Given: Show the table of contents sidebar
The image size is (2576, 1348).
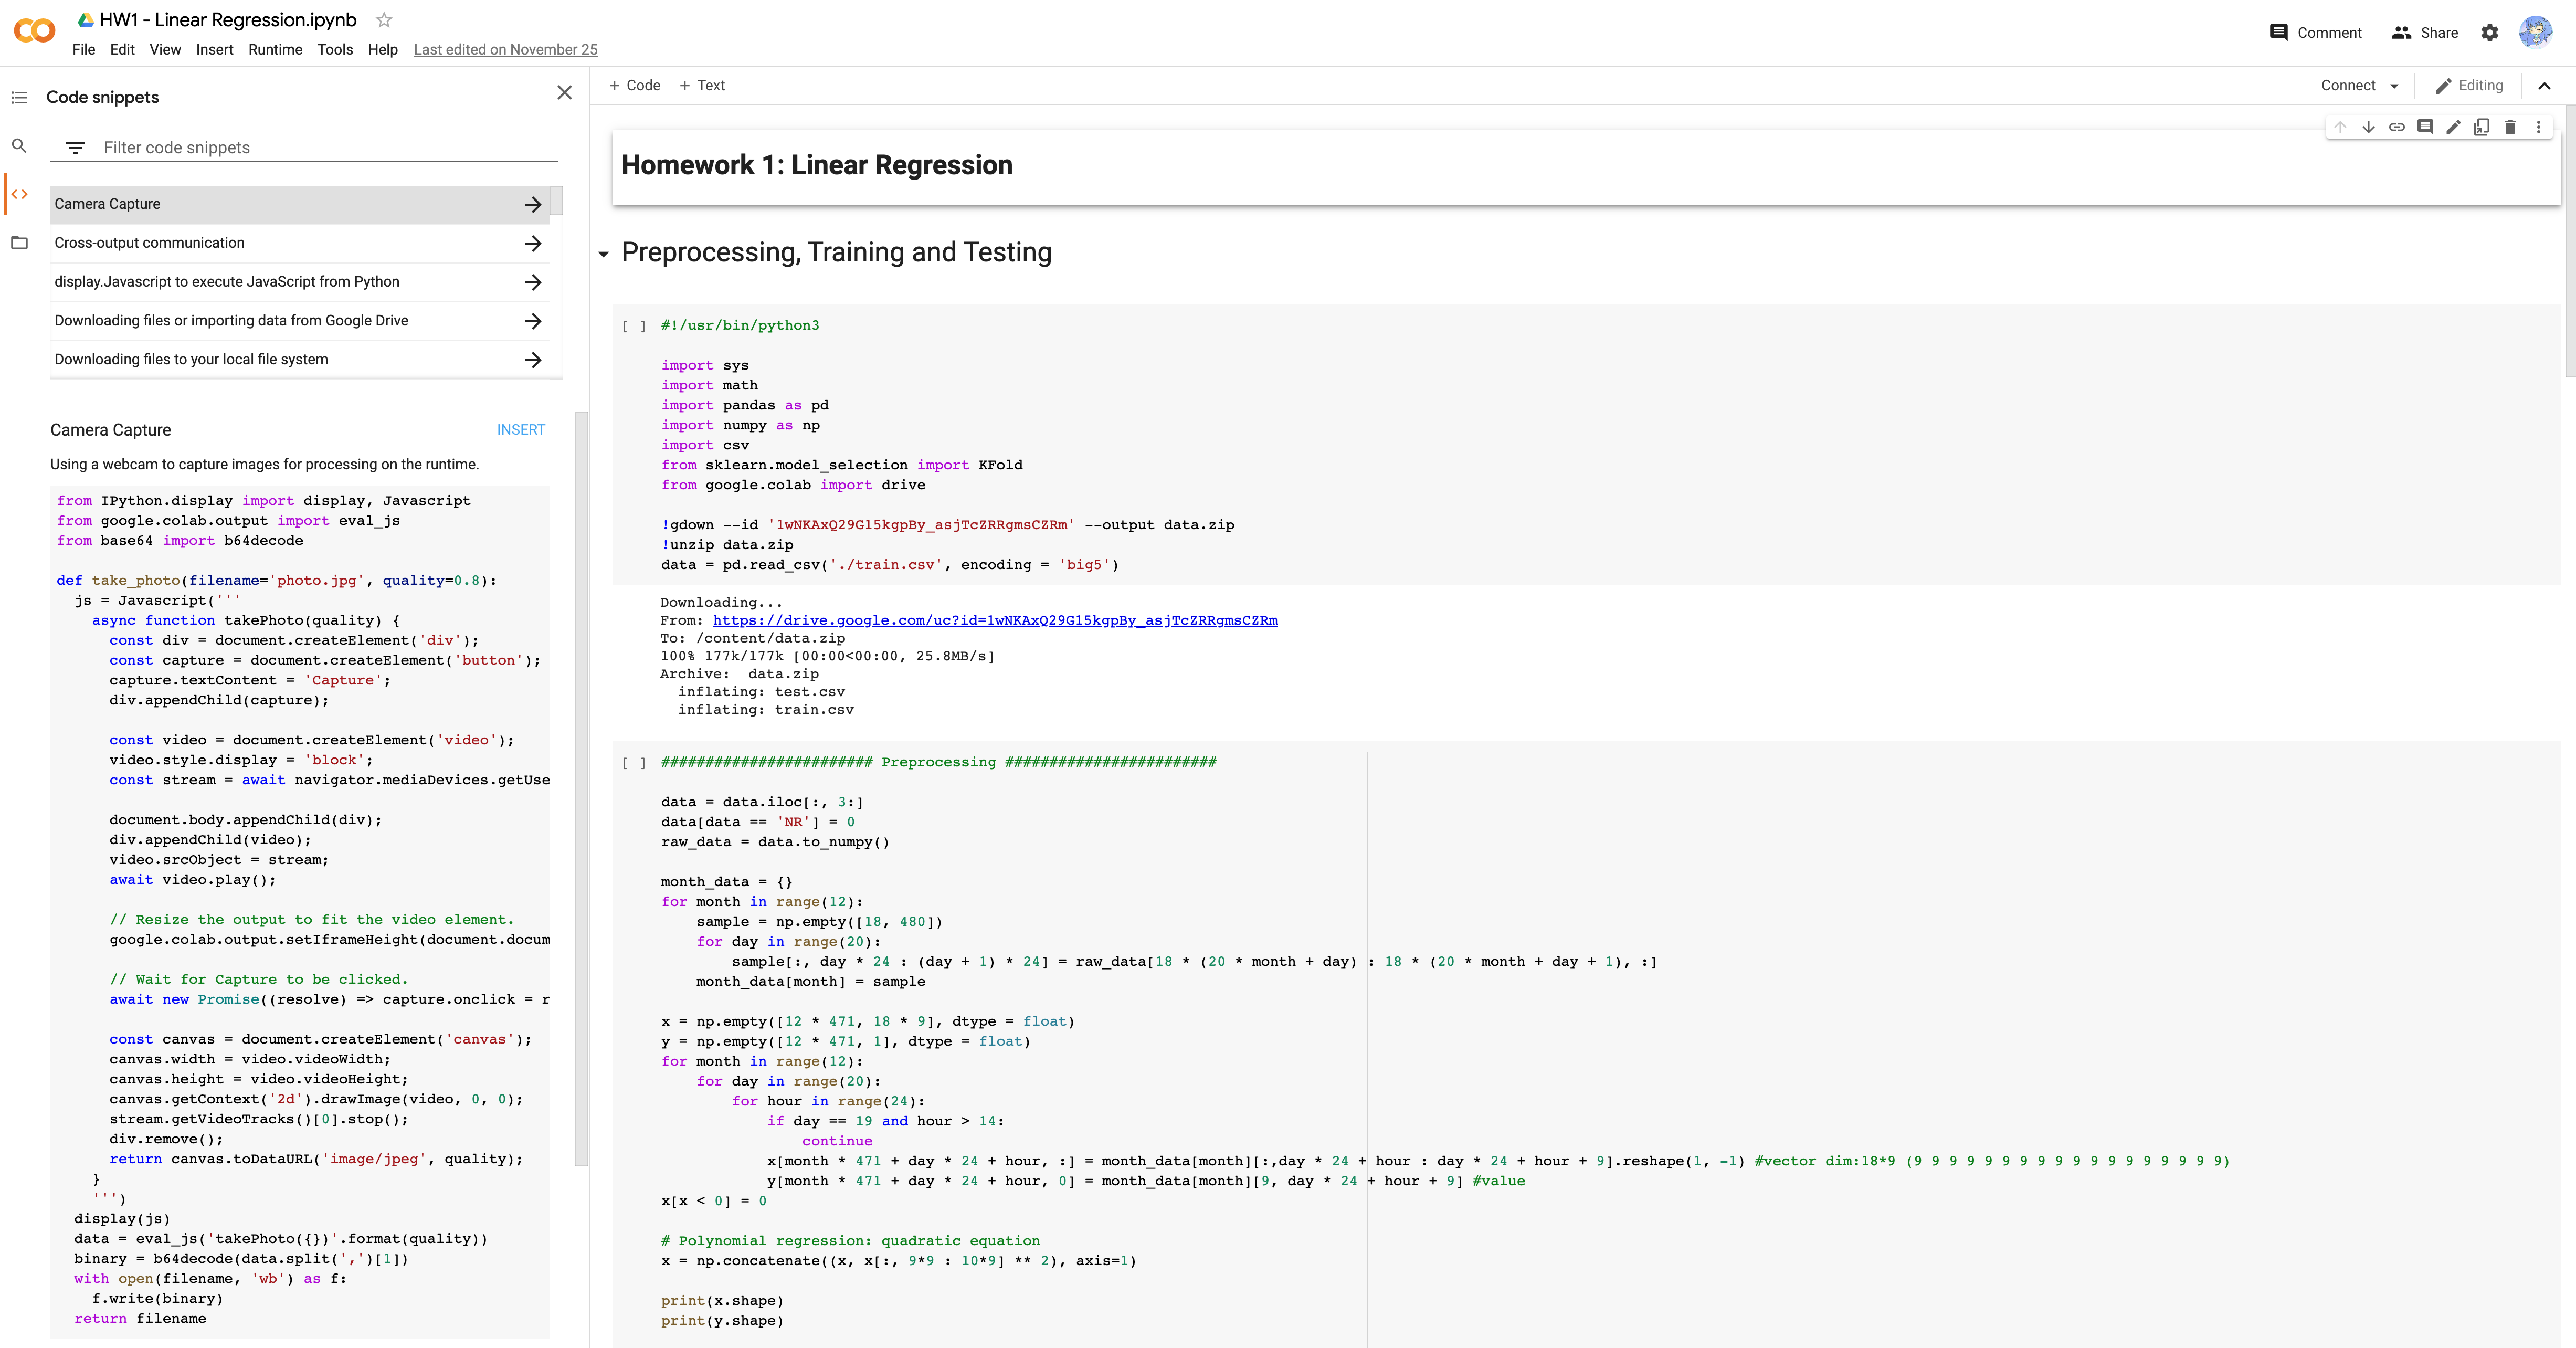Looking at the screenshot, I should tap(19, 97).
